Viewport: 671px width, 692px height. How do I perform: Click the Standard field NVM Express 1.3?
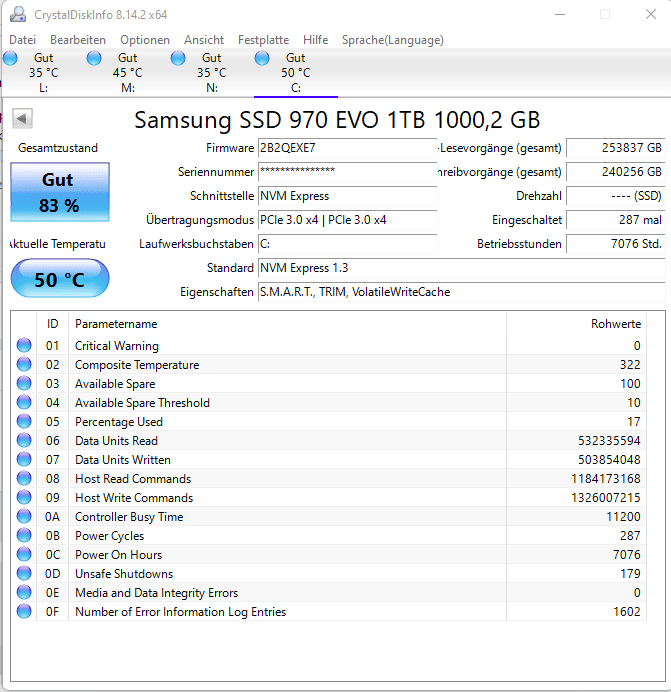tap(461, 268)
